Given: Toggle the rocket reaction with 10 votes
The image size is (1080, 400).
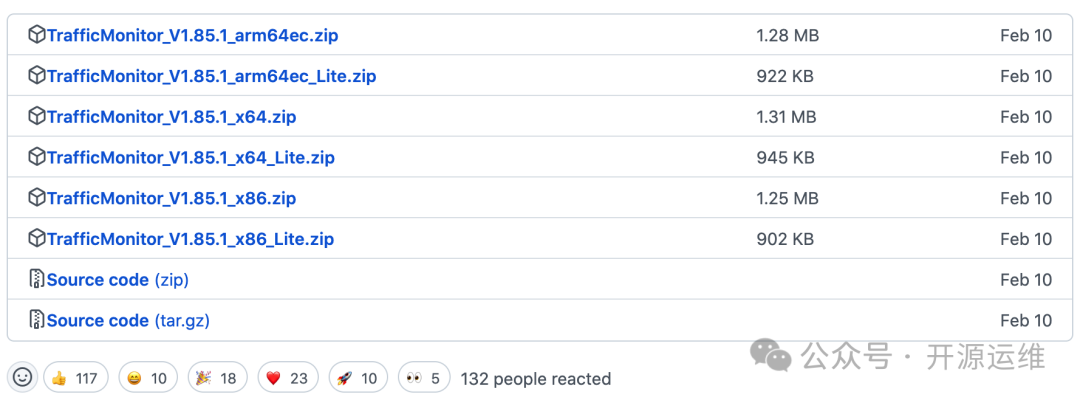Looking at the screenshot, I should [x=357, y=378].
